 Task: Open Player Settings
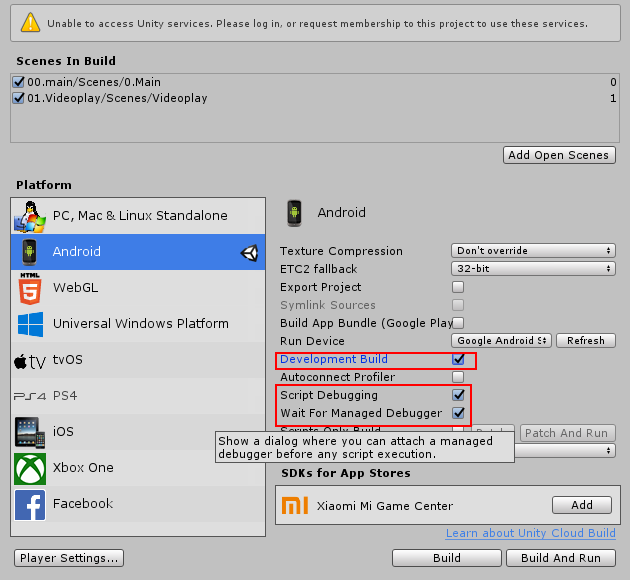click(69, 558)
